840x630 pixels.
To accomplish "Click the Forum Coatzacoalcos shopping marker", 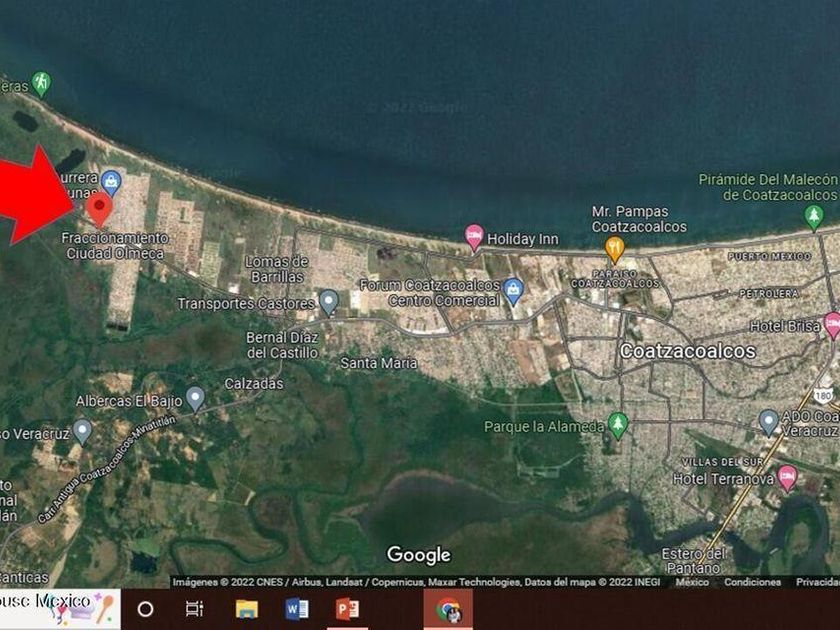I will tap(513, 290).
